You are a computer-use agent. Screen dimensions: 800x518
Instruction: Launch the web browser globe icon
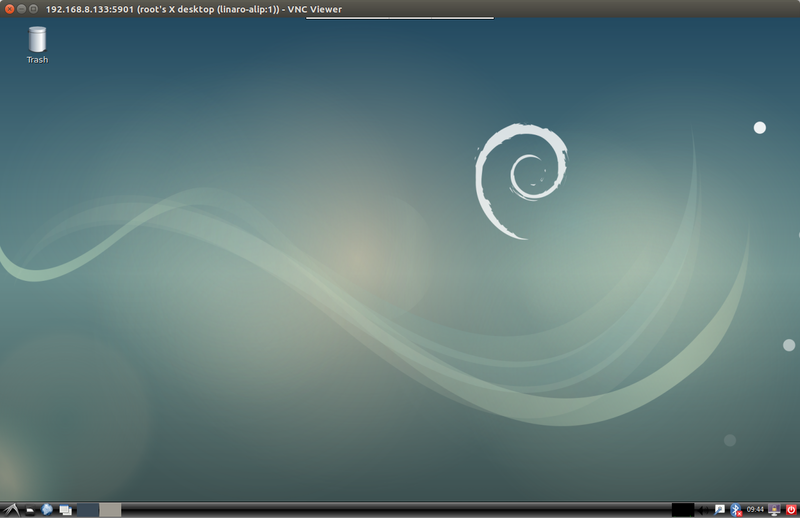47,510
